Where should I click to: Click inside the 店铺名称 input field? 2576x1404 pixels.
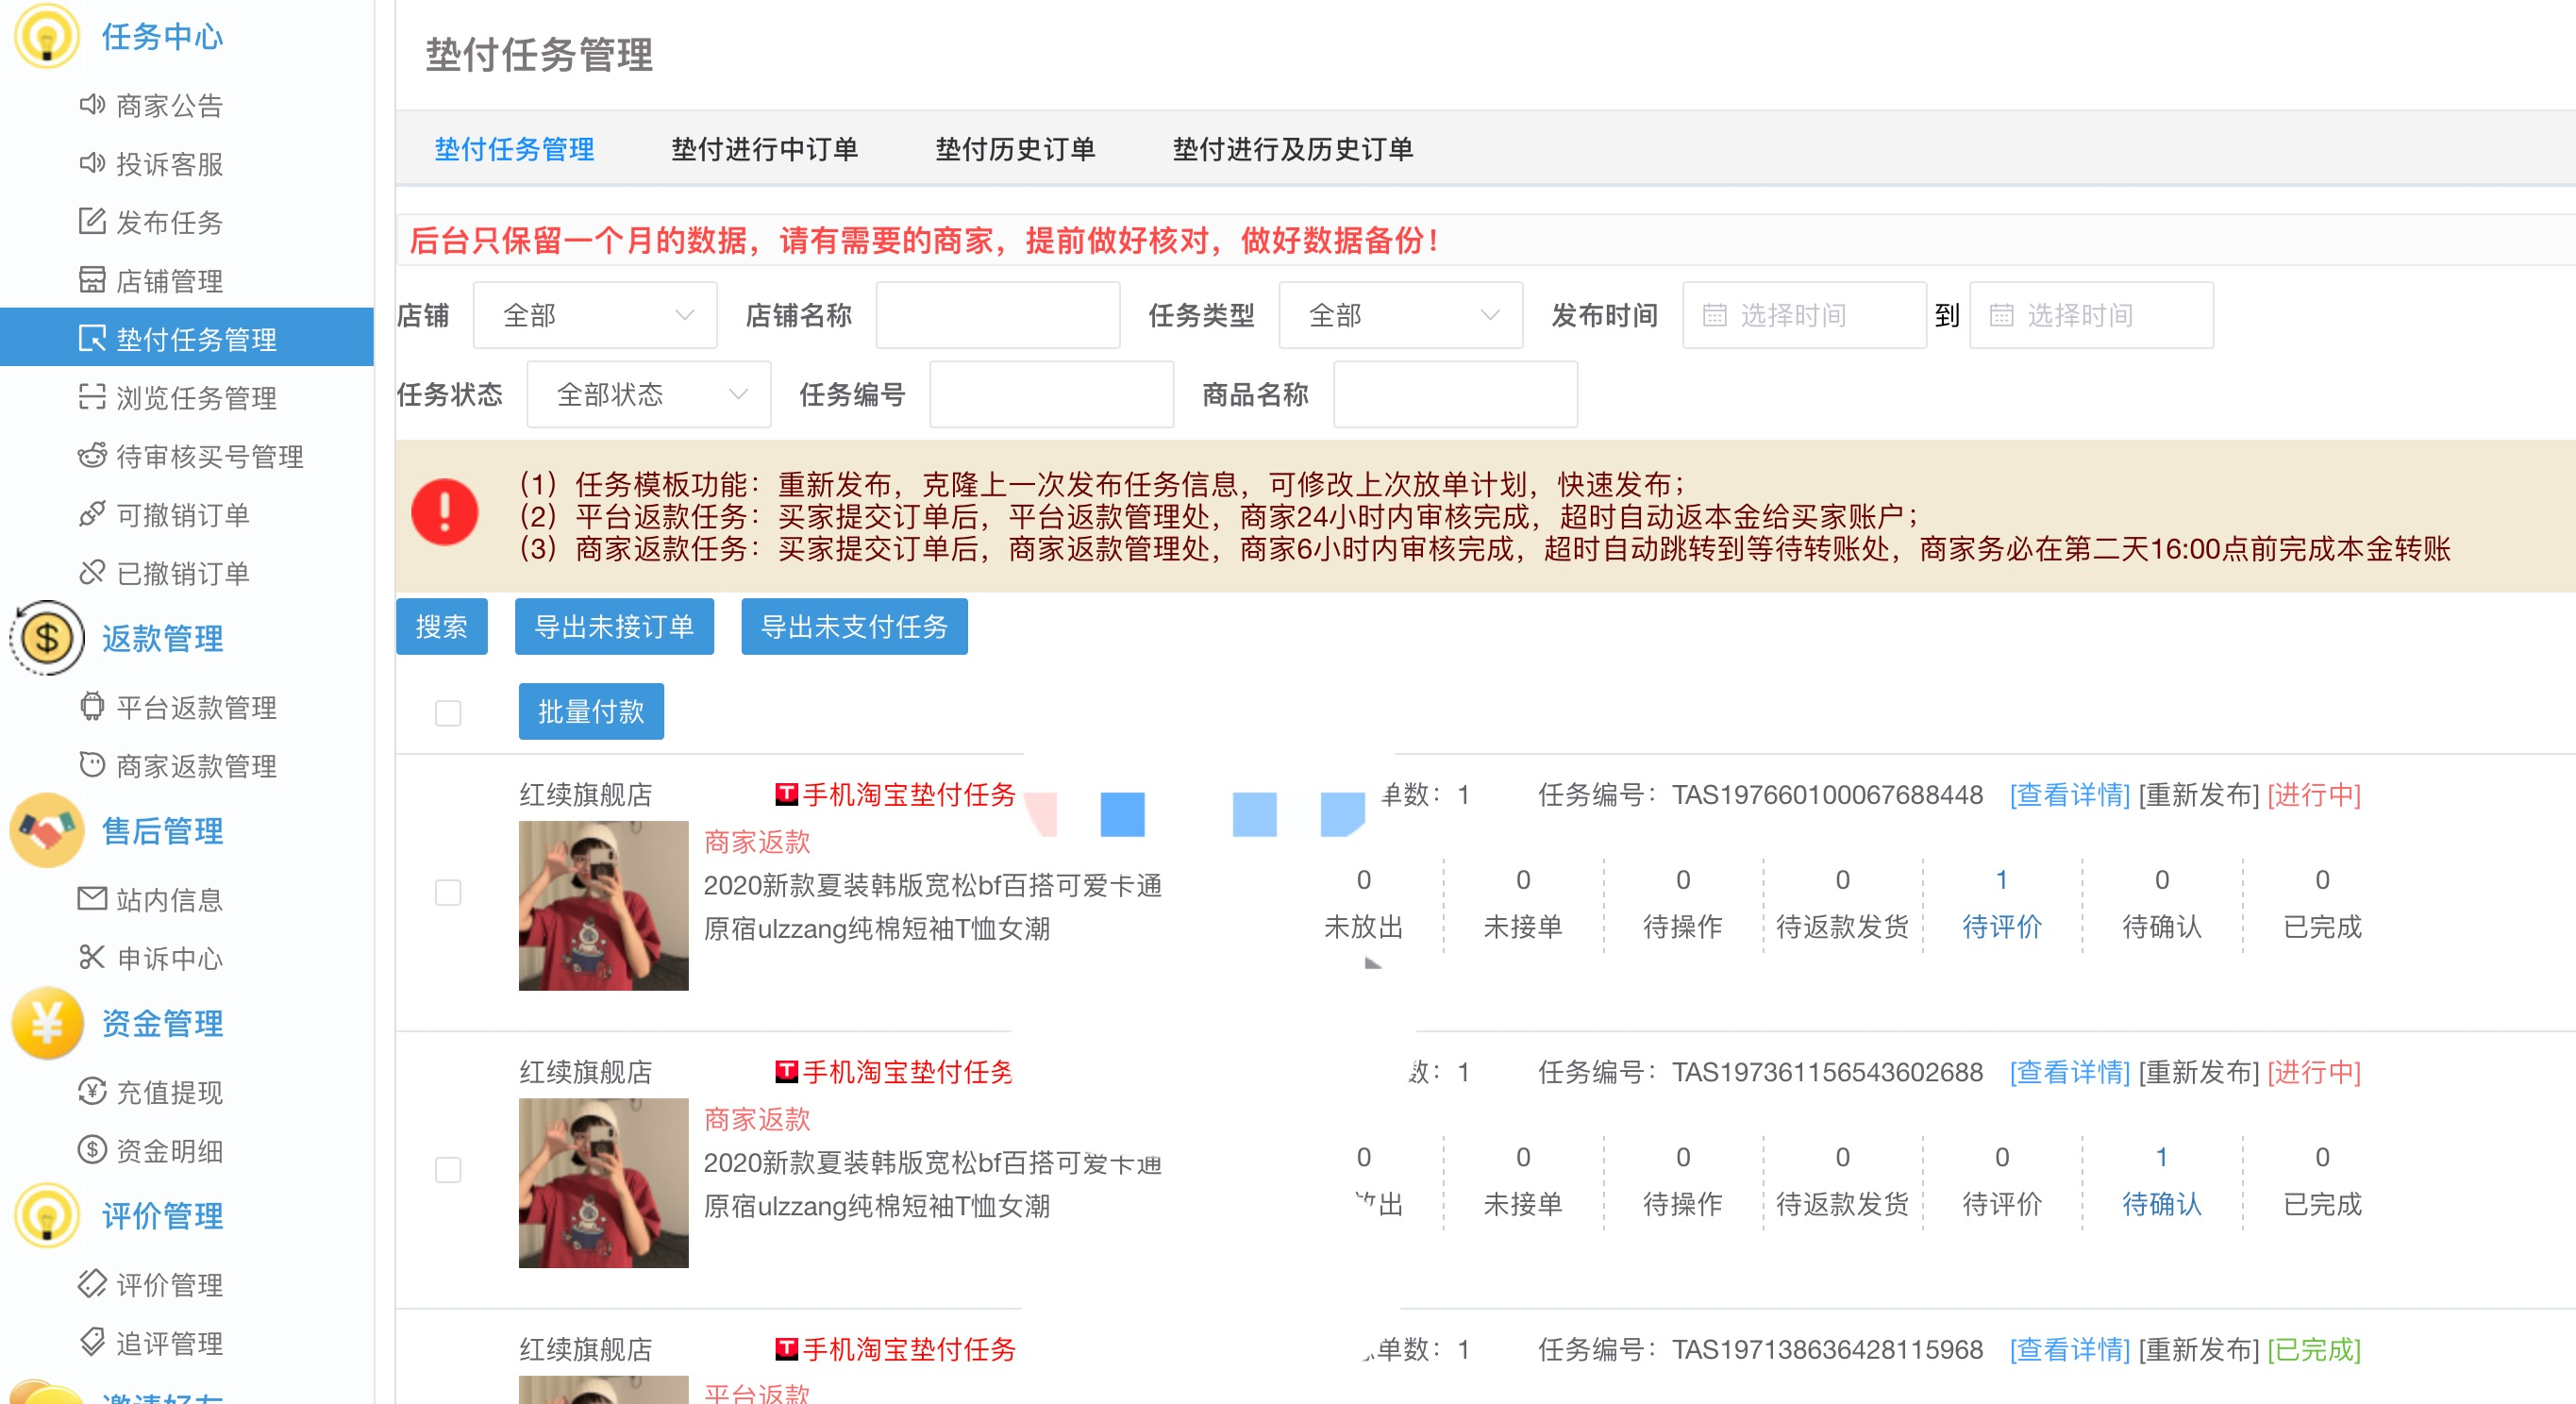click(998, 315)
